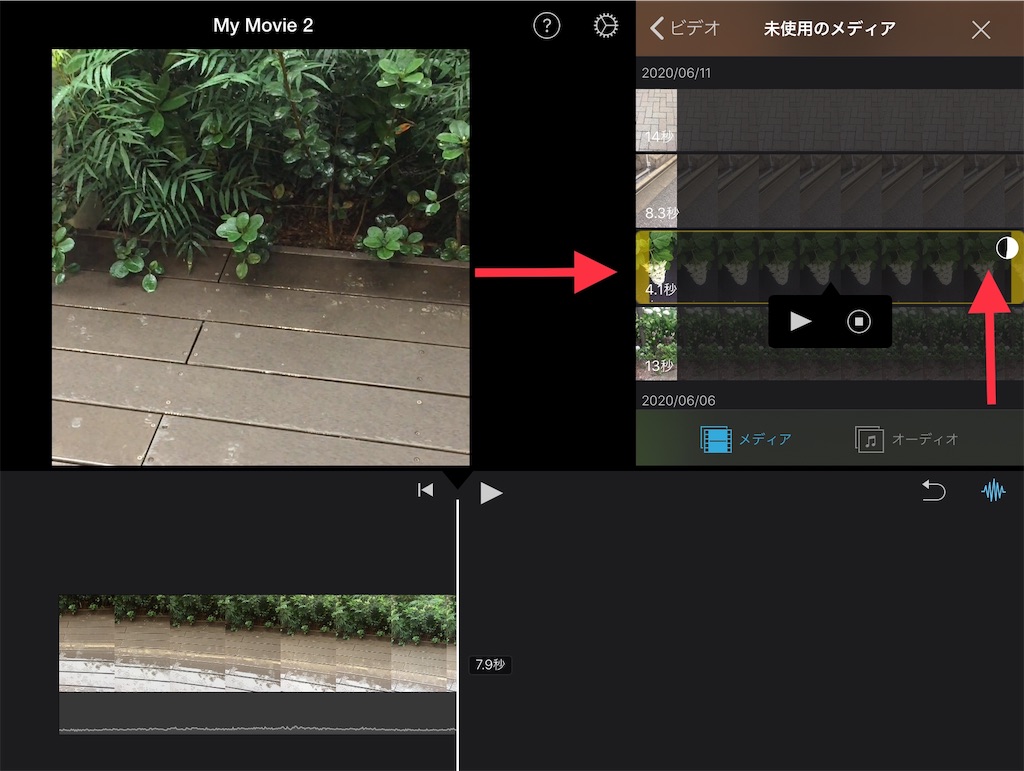Viewport: 1024px width, 771px height.
Task: Tap the skip-to-beginning icon above the timeline
Action: click(x=426, y=489)
